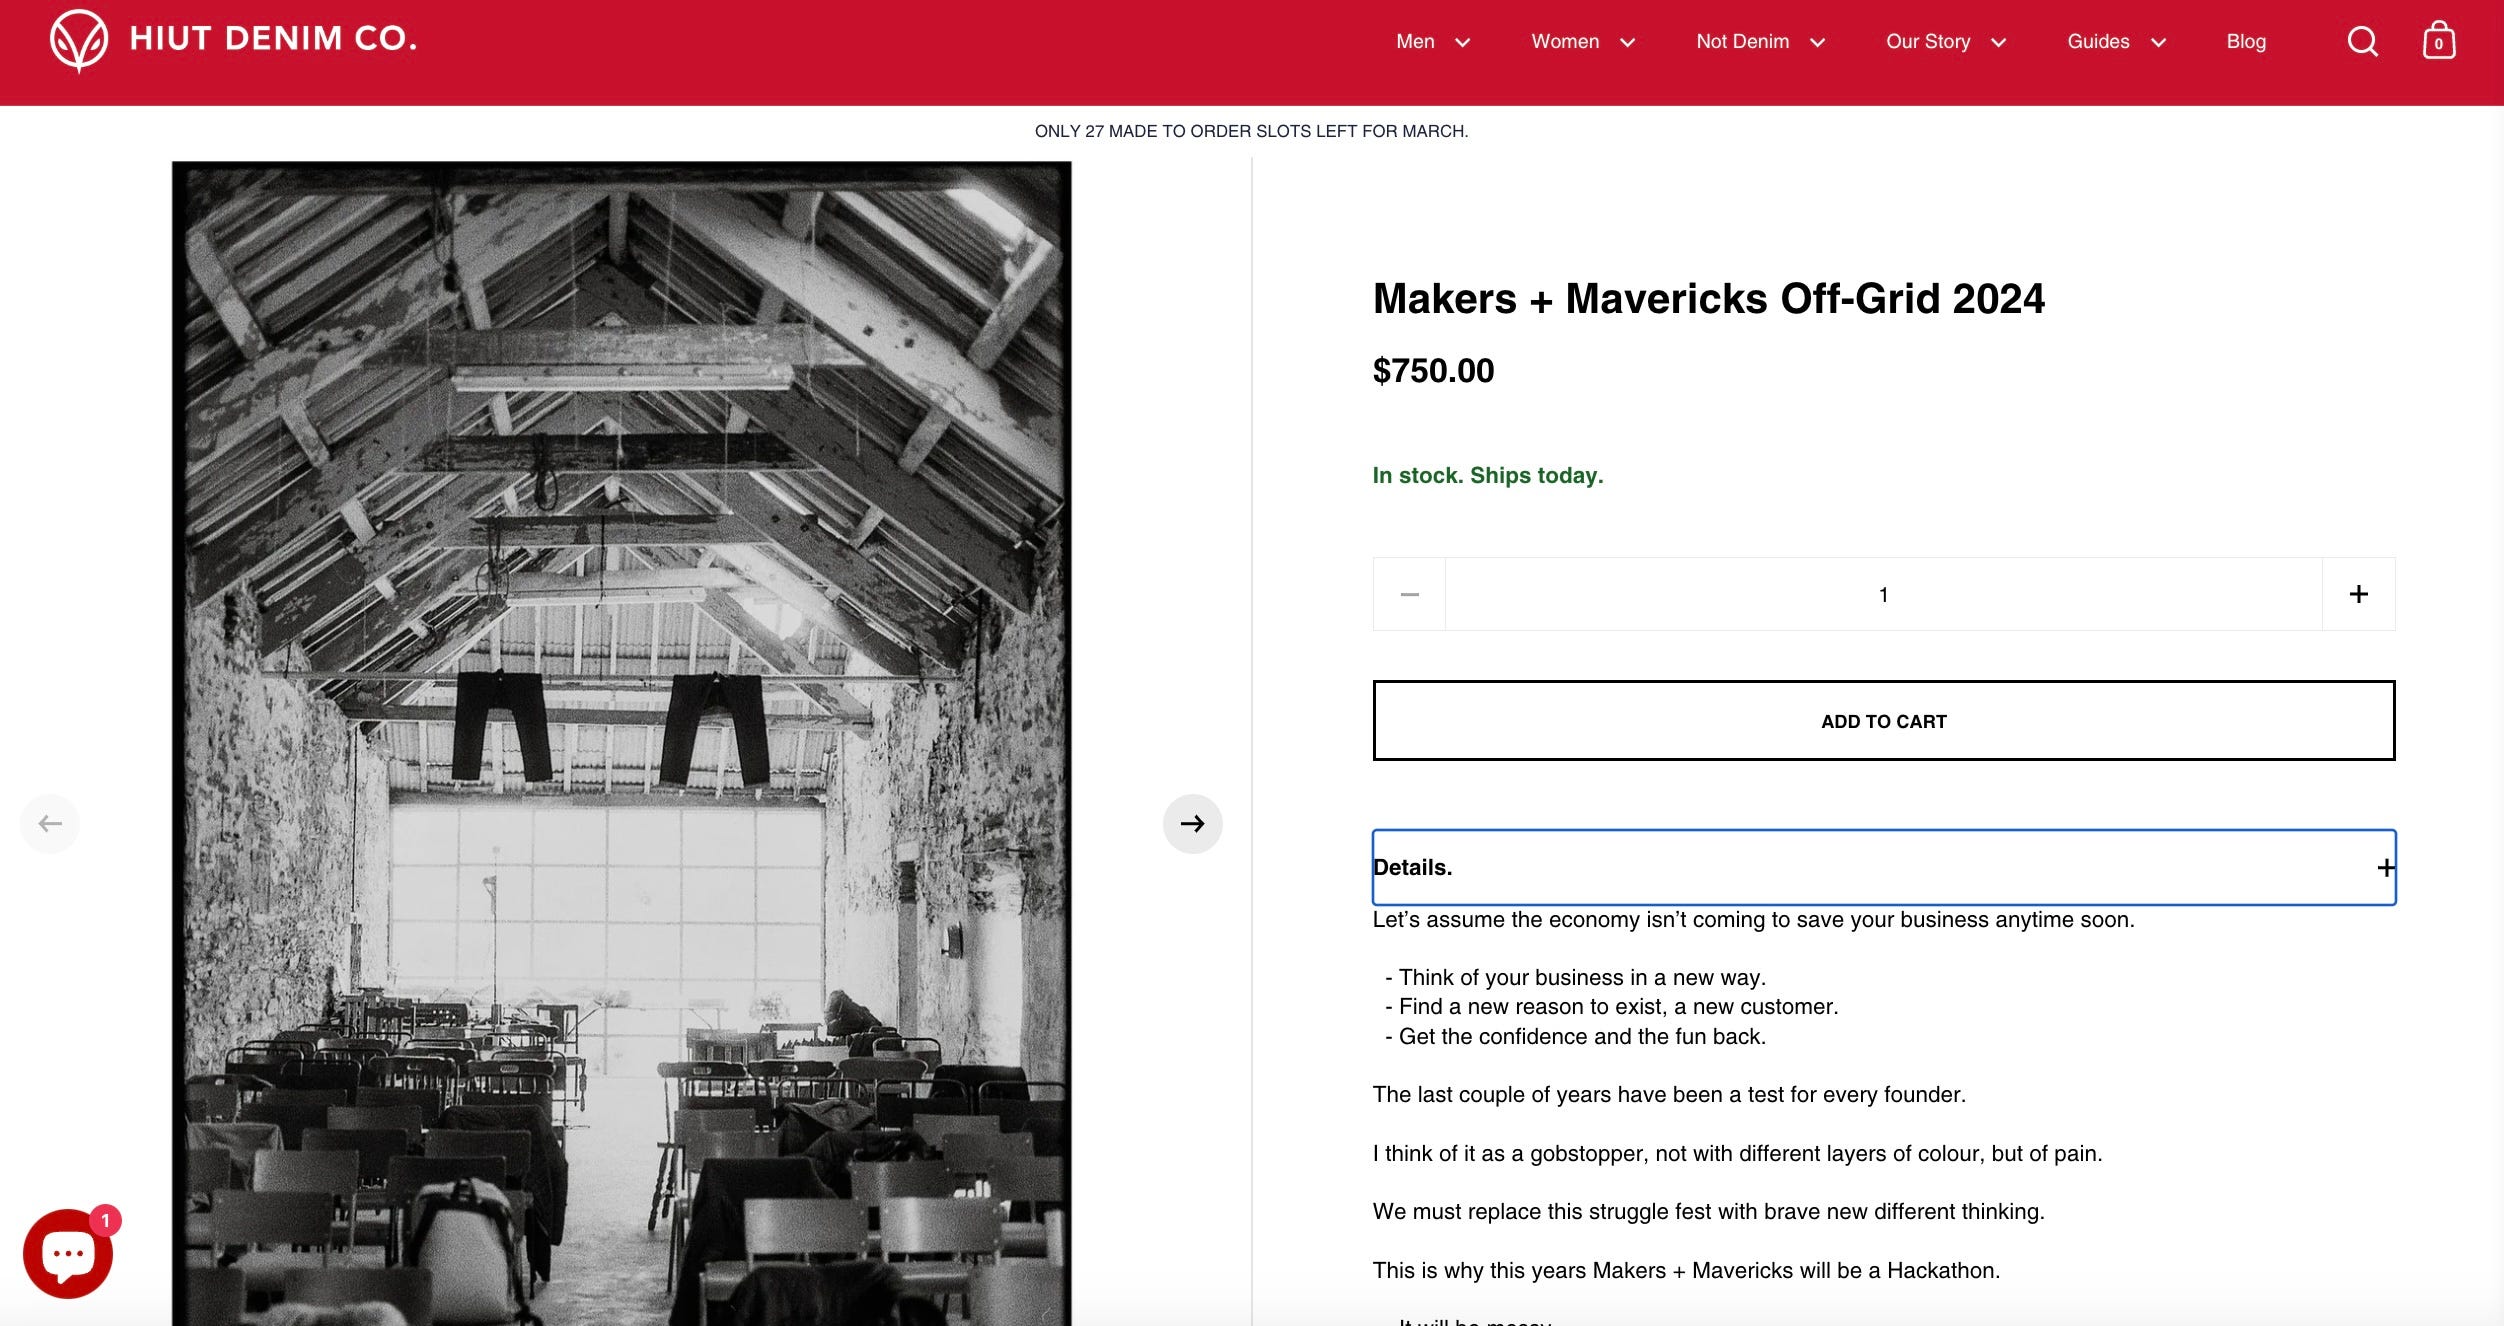The image size is (2504, 1326).
Task: Open the shopping bag cart icon
Action: tap(2439, 41)
